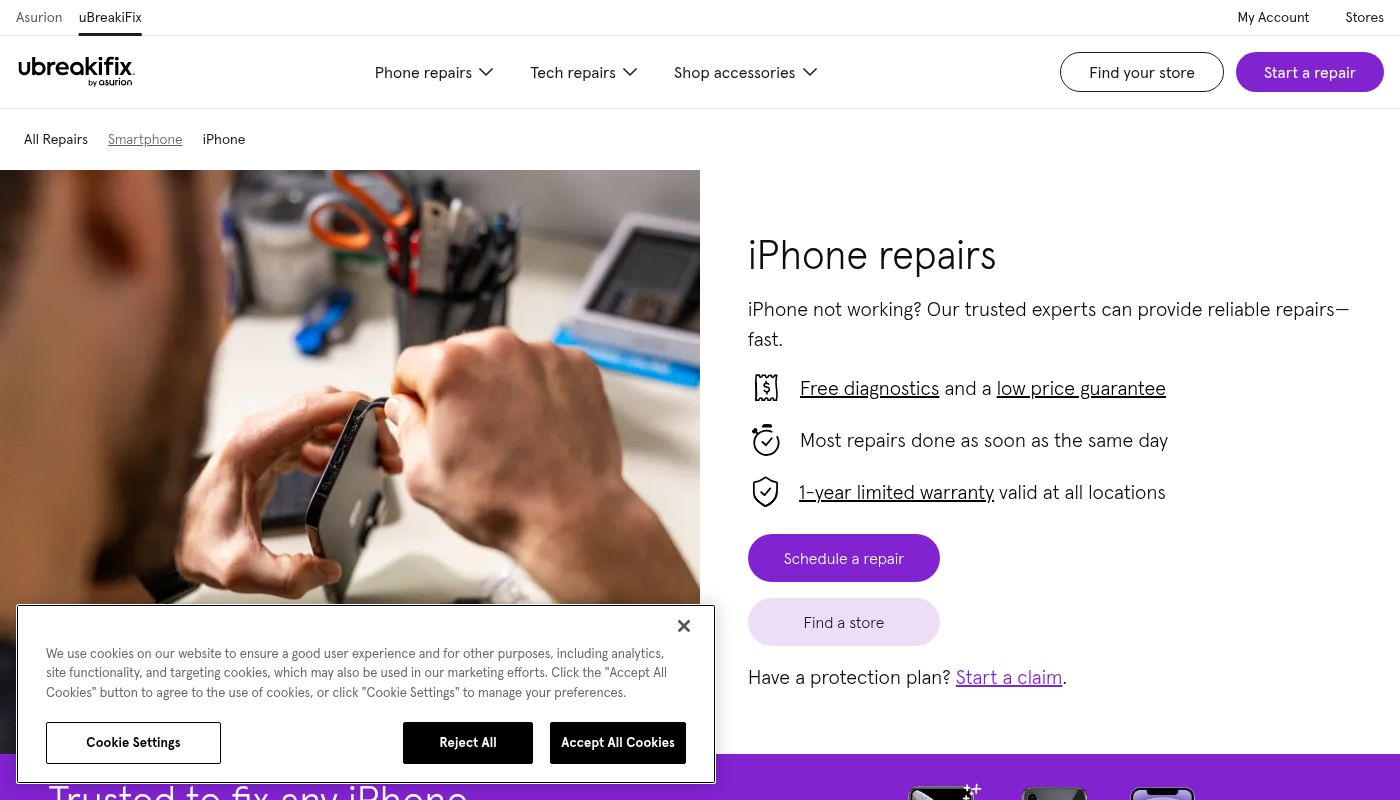Viewport: 1400px width, 800px height.
Task: Accept All Cookies in the banner
Action: tap(618, 743)
